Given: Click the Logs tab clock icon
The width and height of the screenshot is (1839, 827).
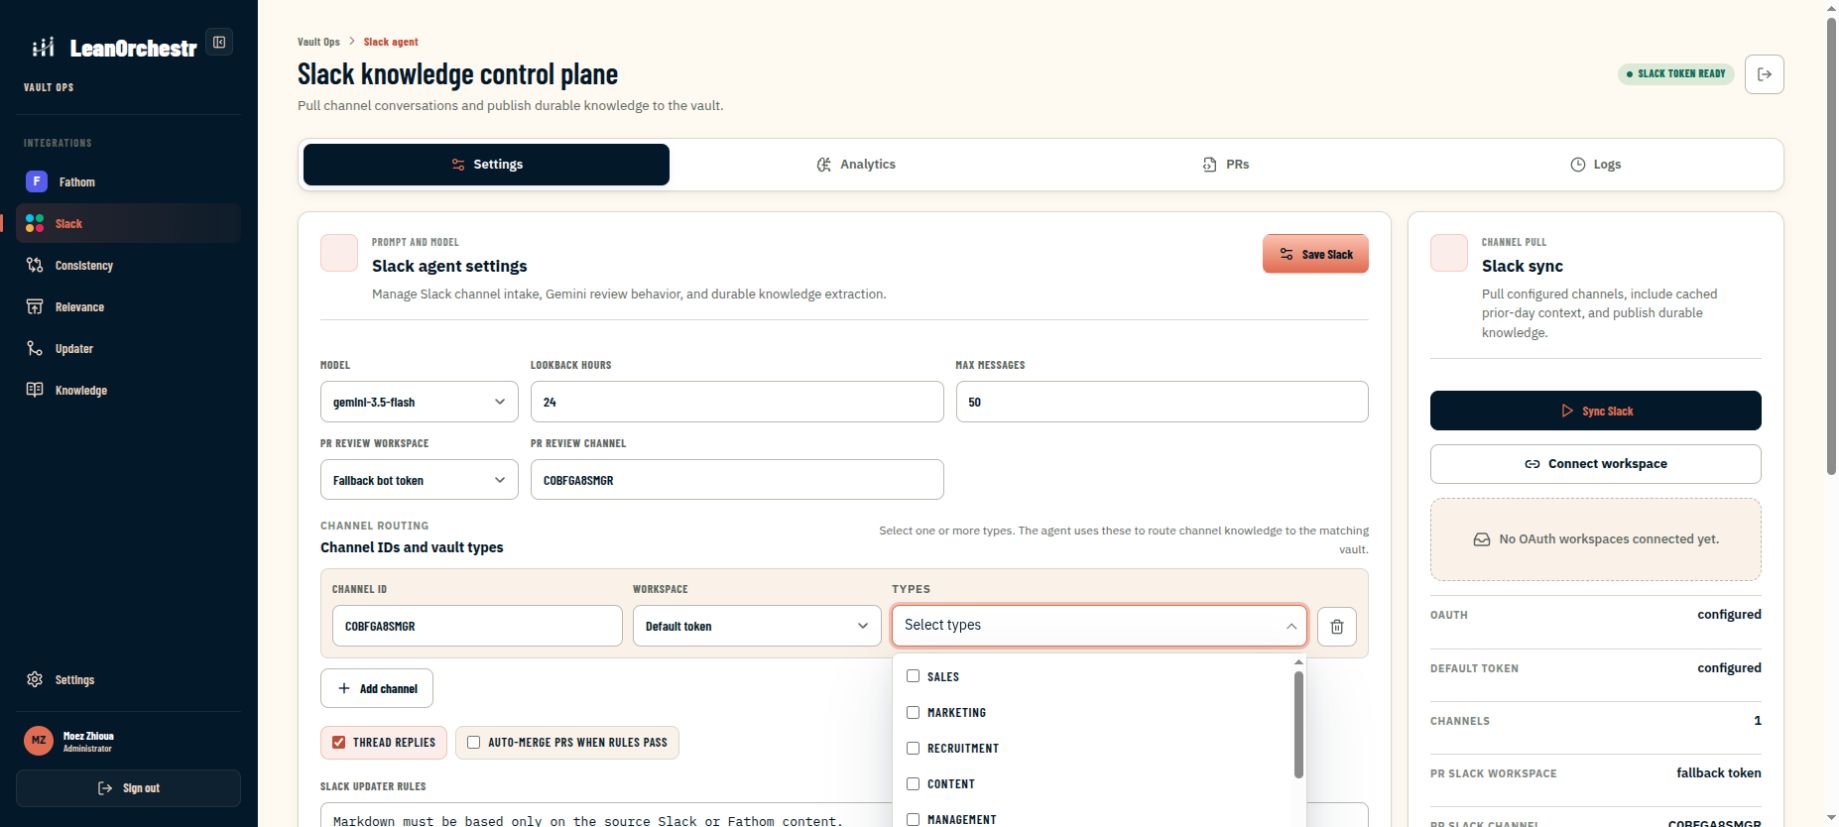Looking at the screenshot, I should [x=1578, y=164].
